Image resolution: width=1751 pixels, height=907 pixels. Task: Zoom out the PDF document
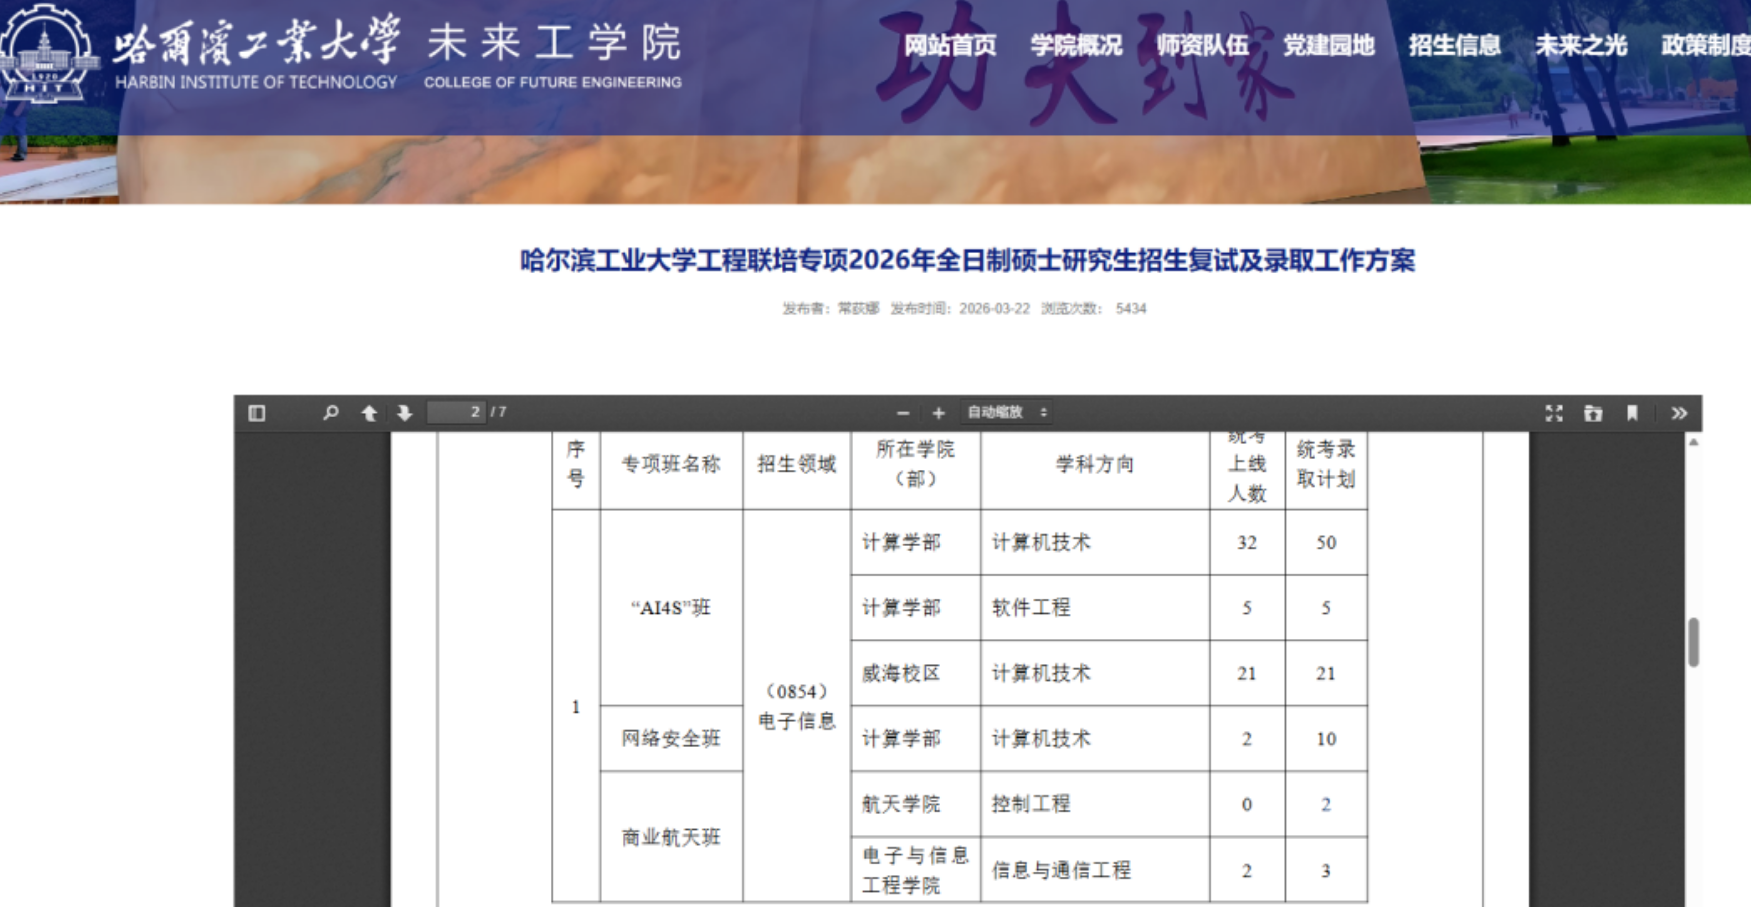coord(903,413)
